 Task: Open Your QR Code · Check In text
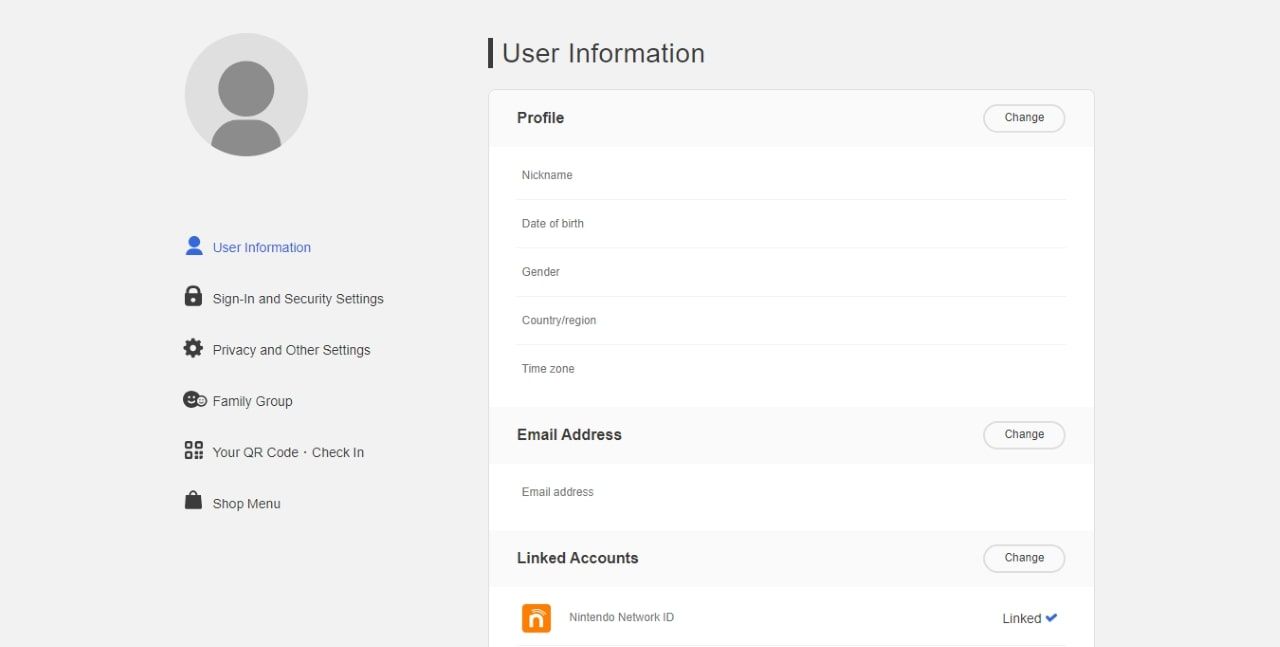pyautogui.click(x=288, y=452)
